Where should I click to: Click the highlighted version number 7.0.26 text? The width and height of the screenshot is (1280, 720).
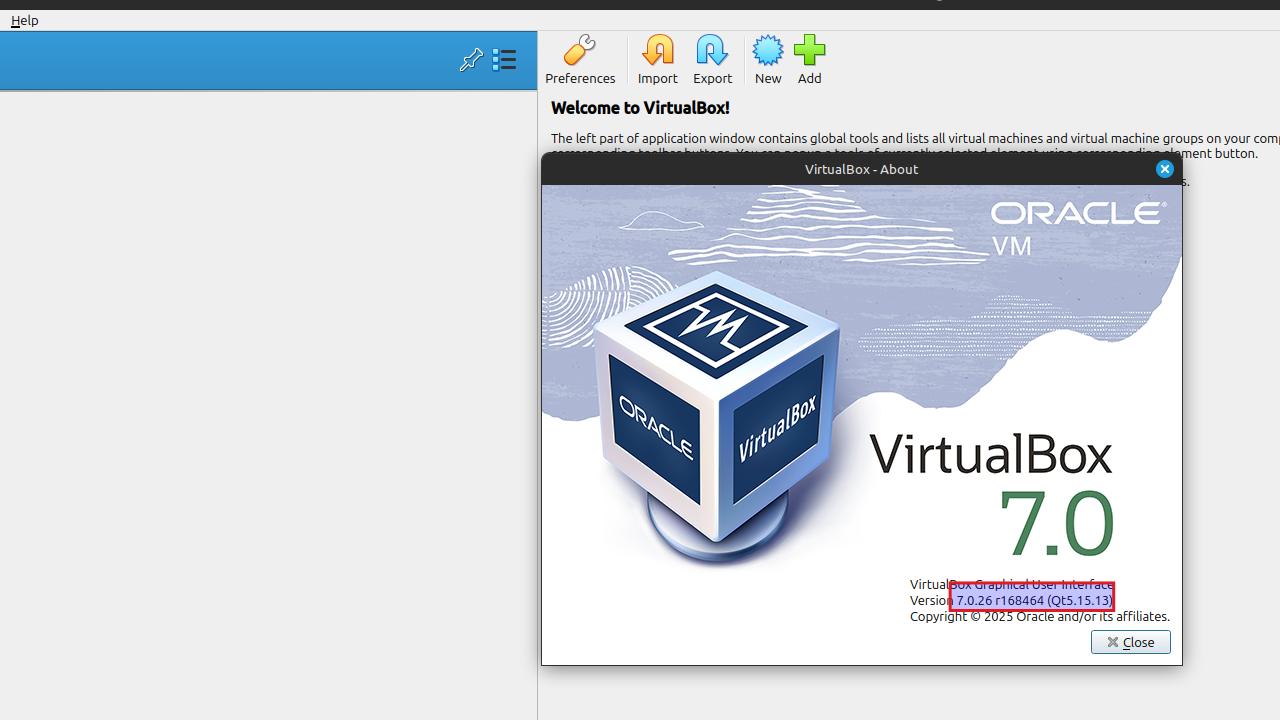click(1032, 600)
